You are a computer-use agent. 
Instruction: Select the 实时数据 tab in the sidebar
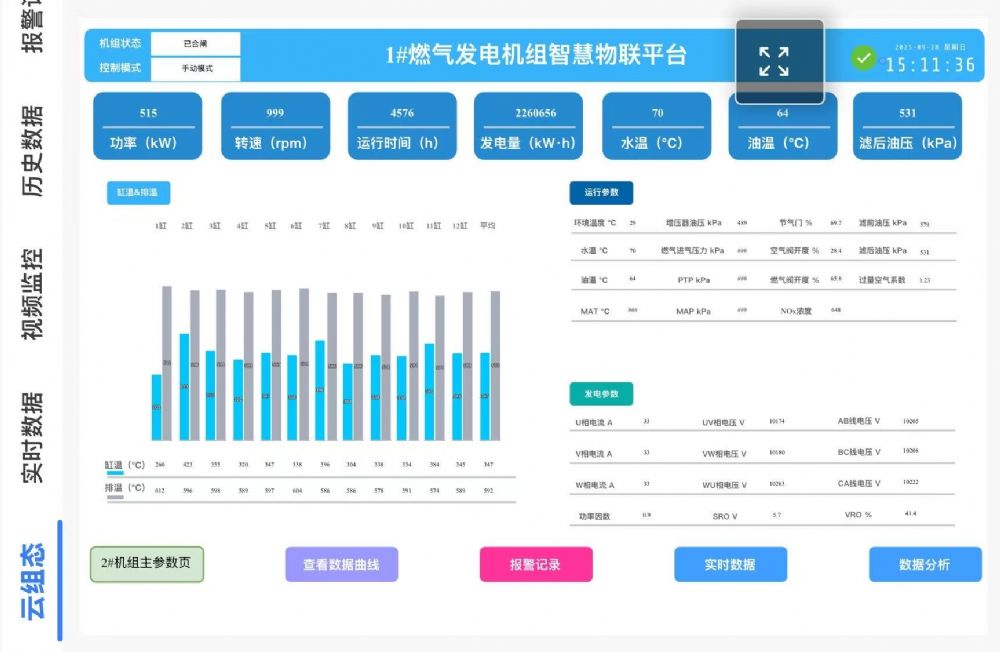coord(32,437)
